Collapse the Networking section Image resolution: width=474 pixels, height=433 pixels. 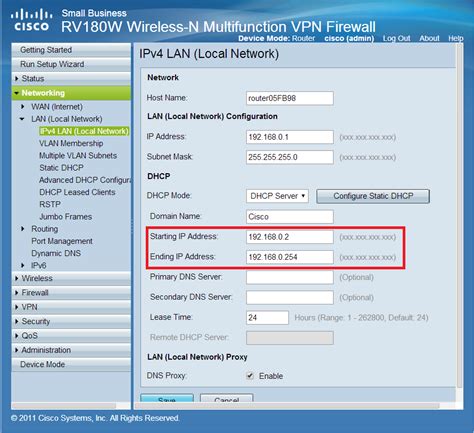click(x=71, y=93)
